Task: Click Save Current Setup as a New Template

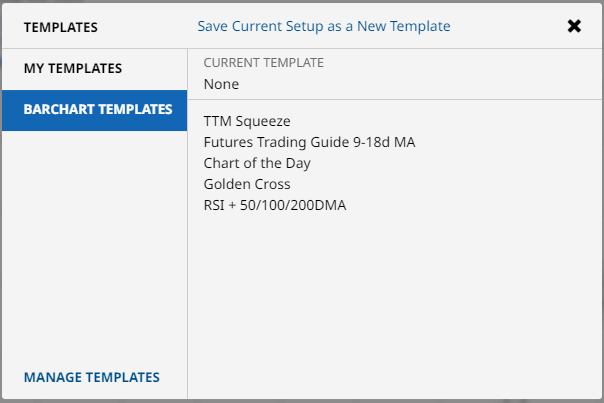Action: click(323, 26)
